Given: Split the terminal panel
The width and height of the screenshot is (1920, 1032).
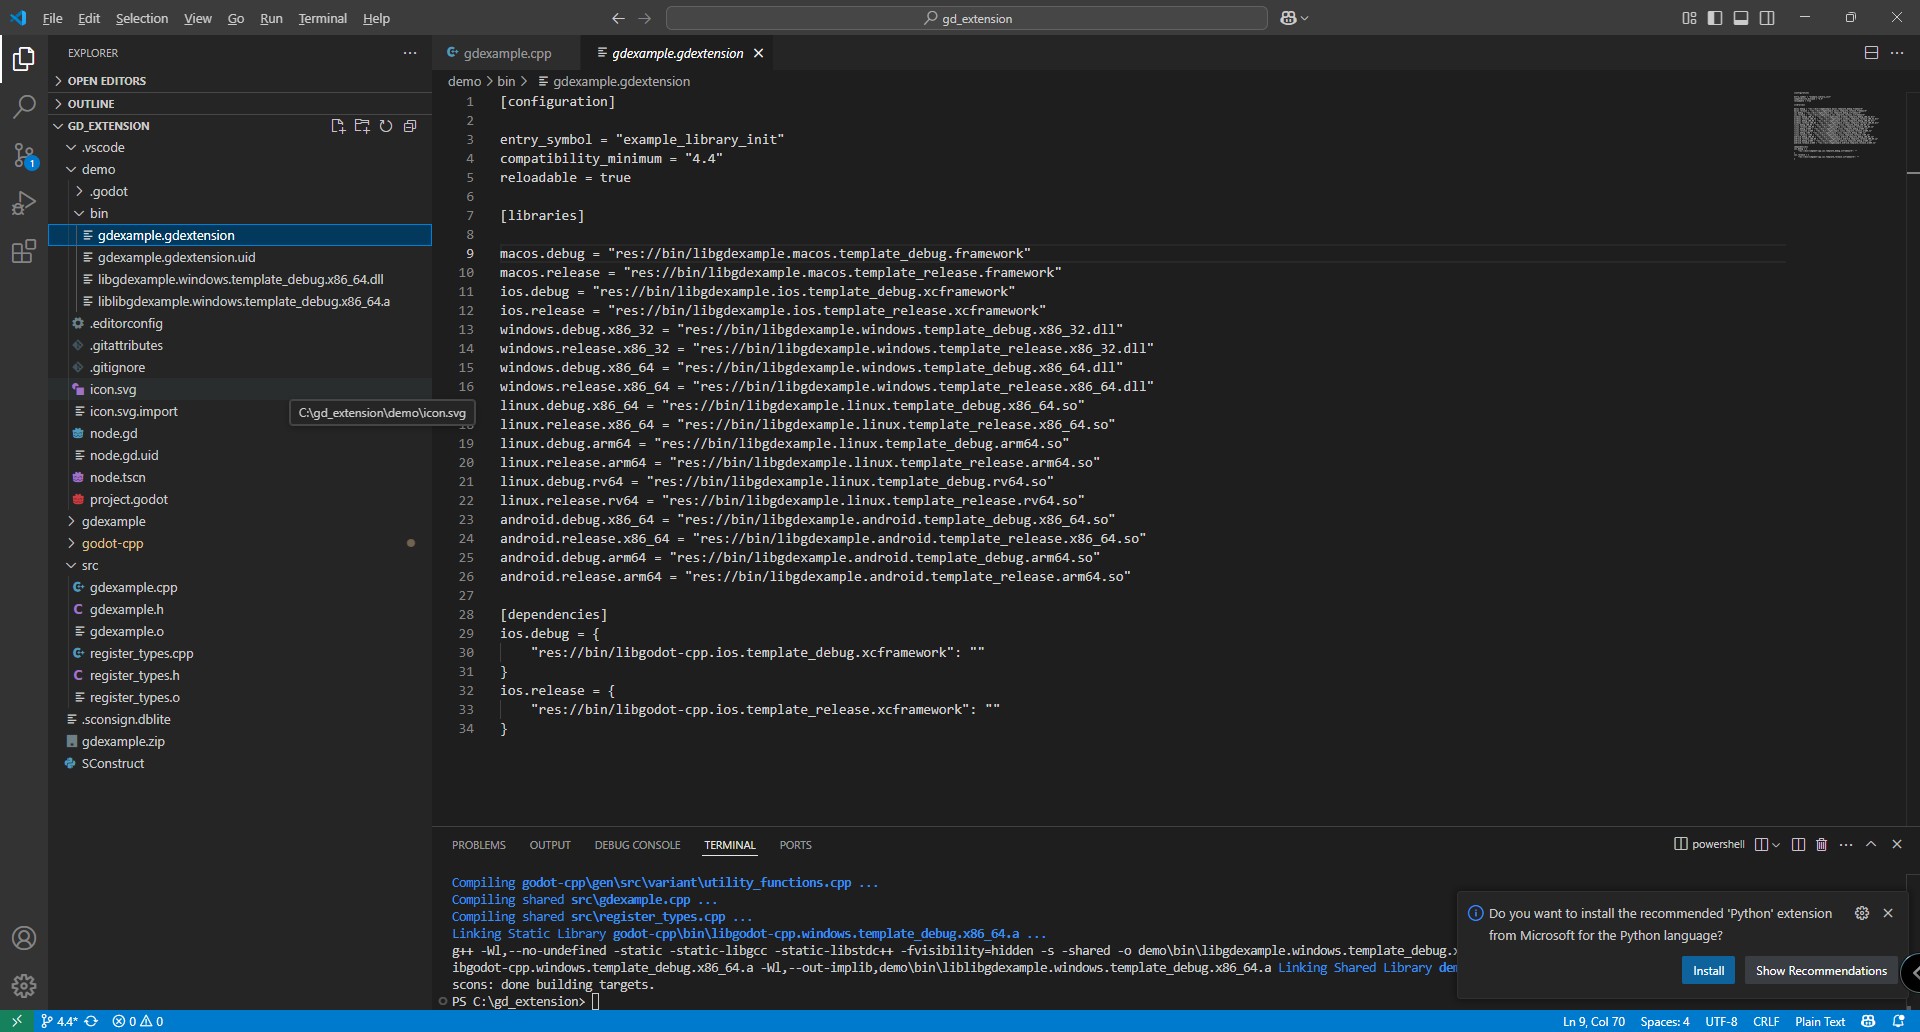Looking at the screenshot, I should coord(1798,844).
